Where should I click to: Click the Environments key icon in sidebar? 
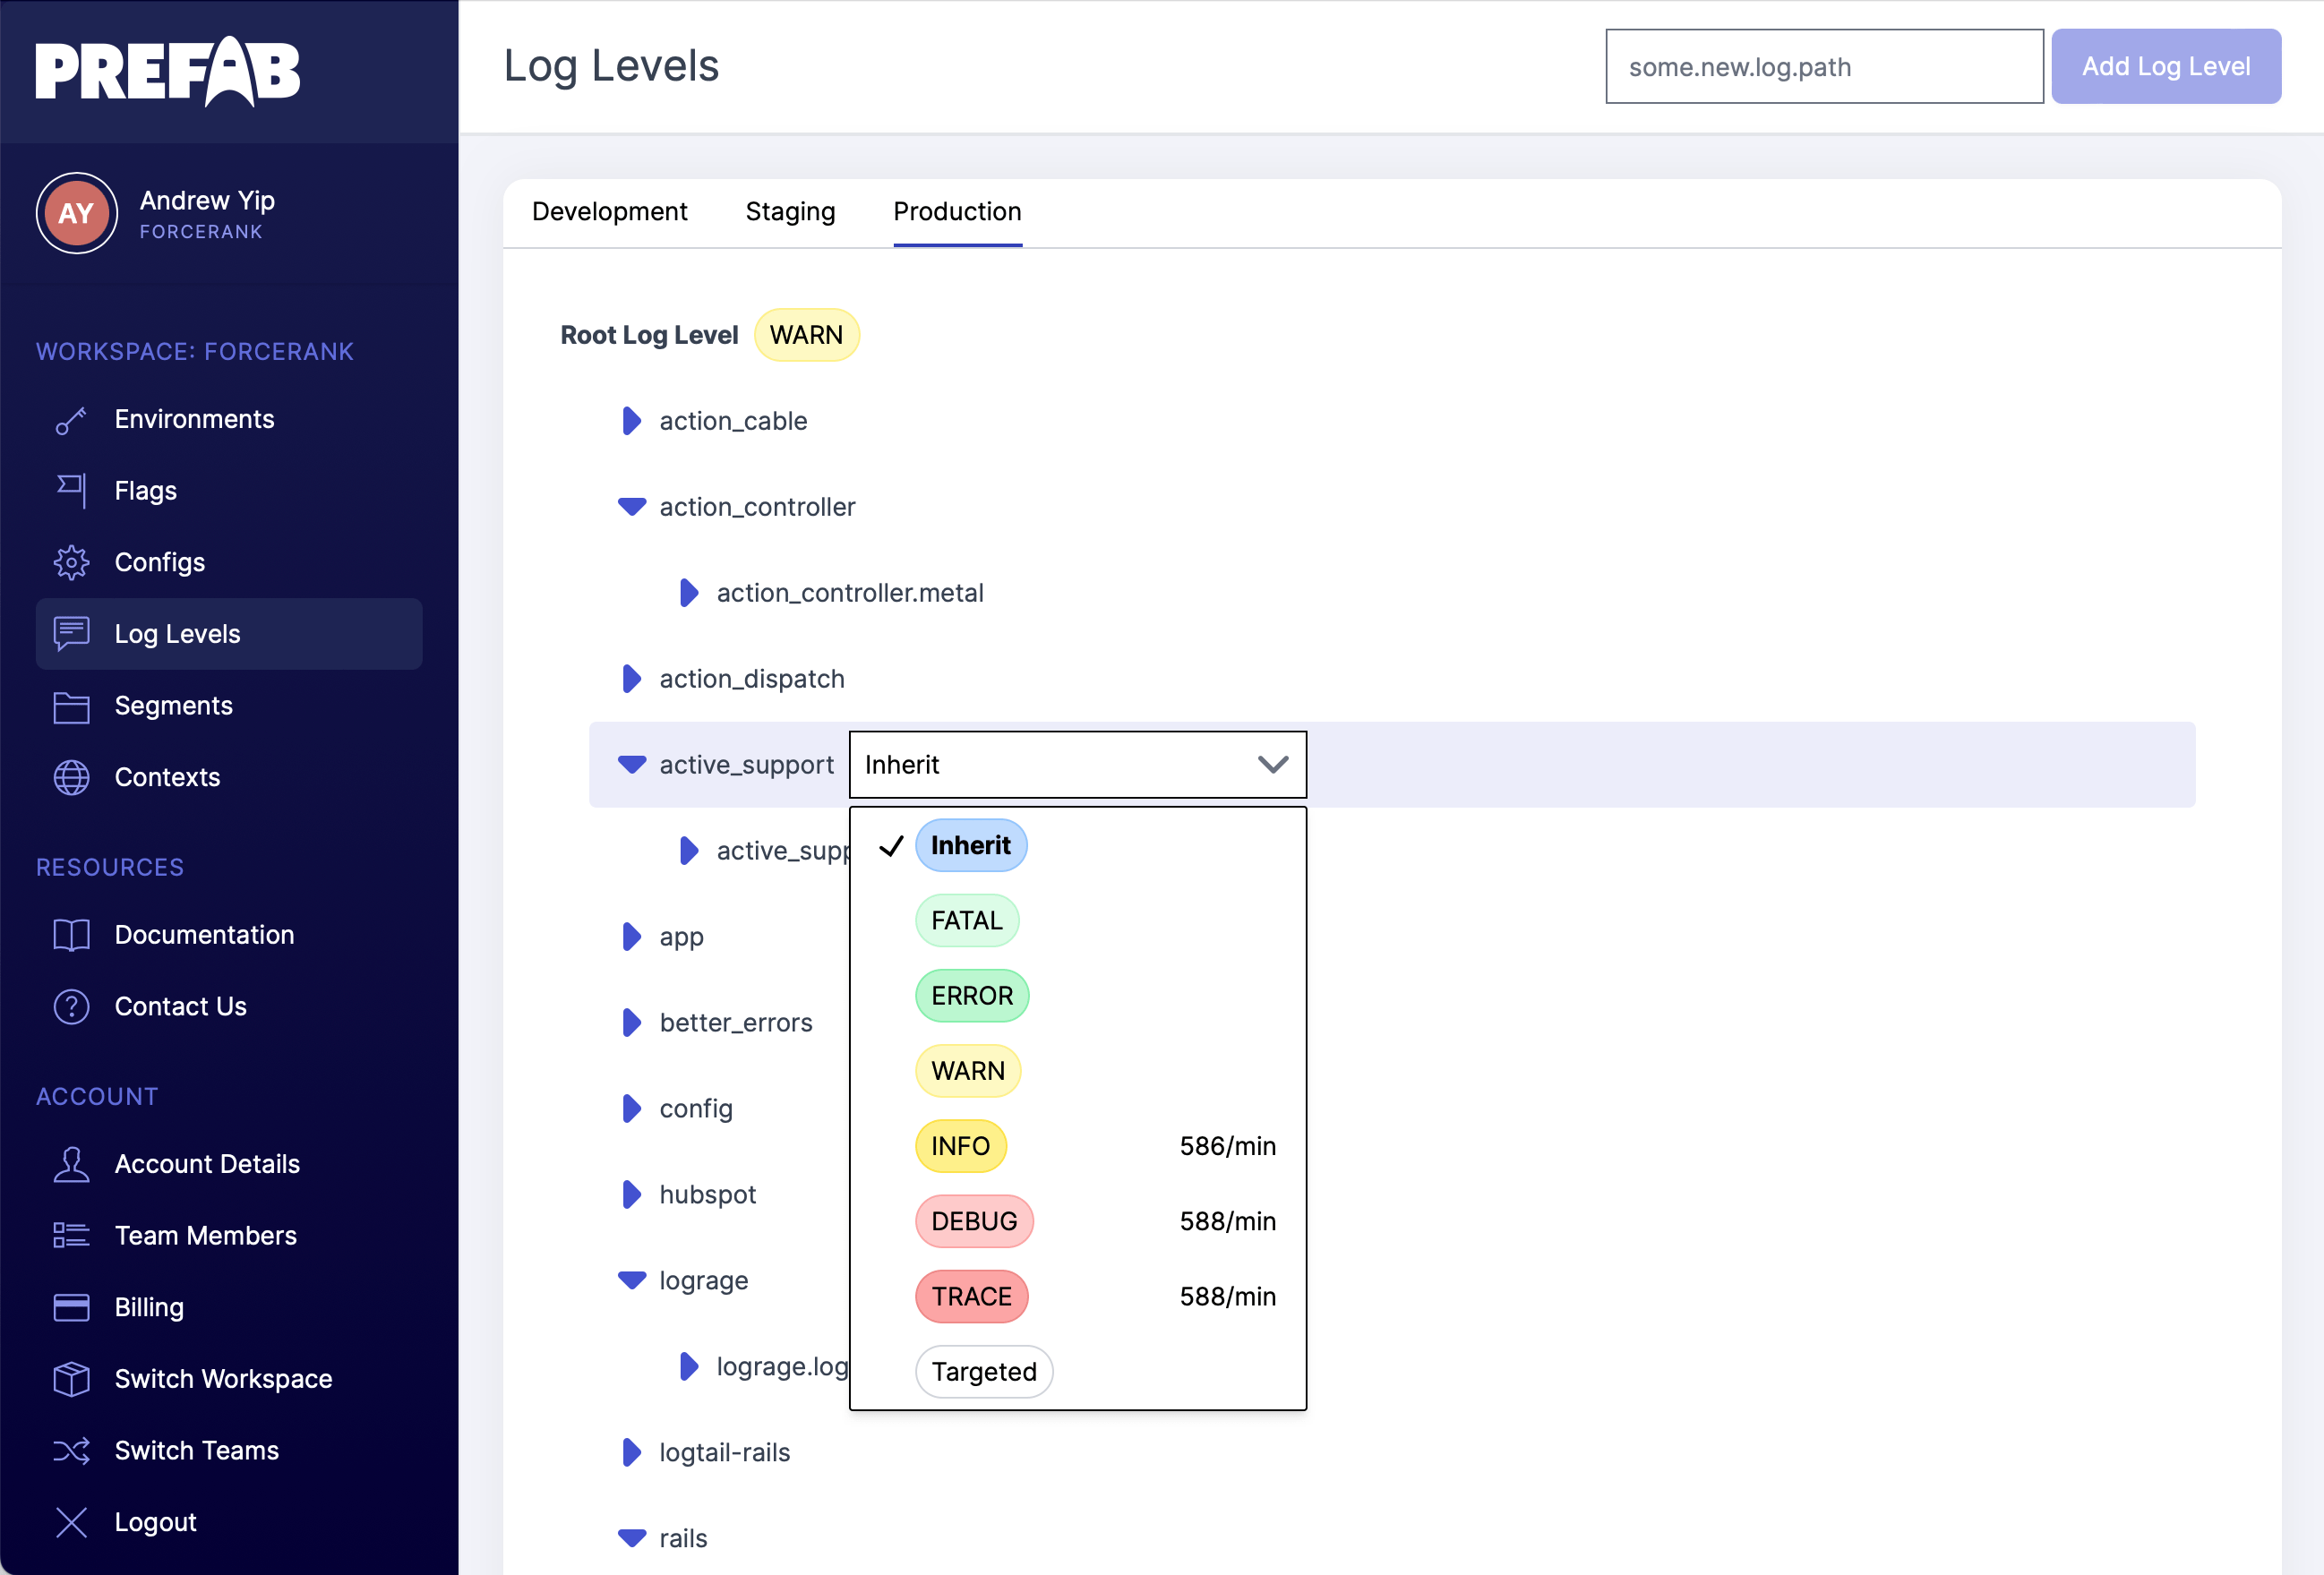point(71,420)
